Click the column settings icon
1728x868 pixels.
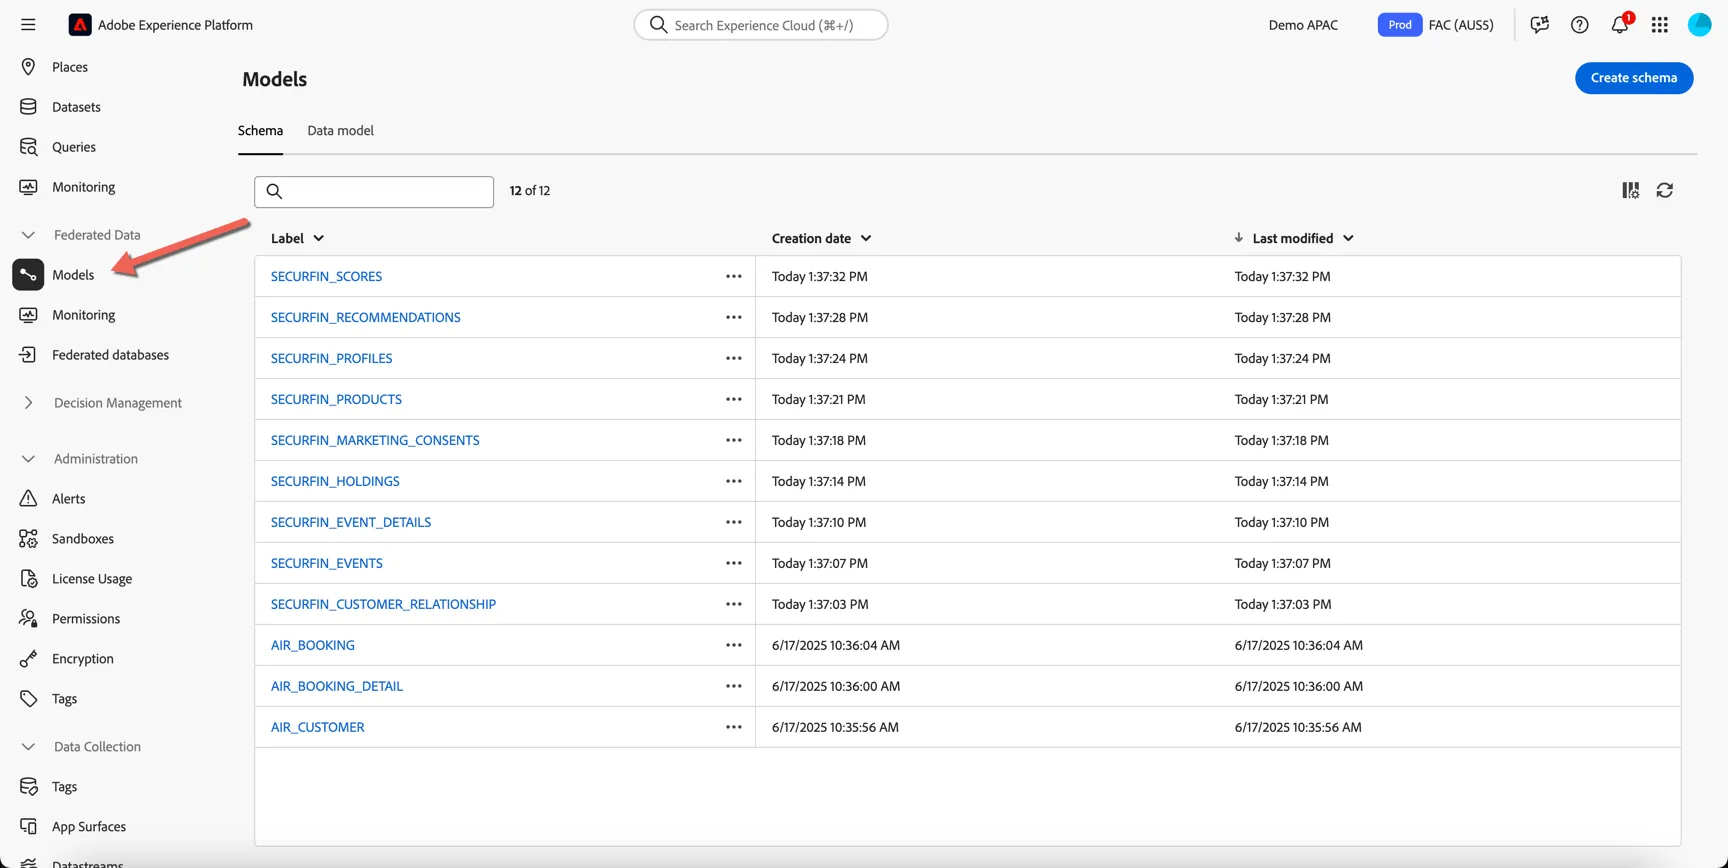(1631, 190)
